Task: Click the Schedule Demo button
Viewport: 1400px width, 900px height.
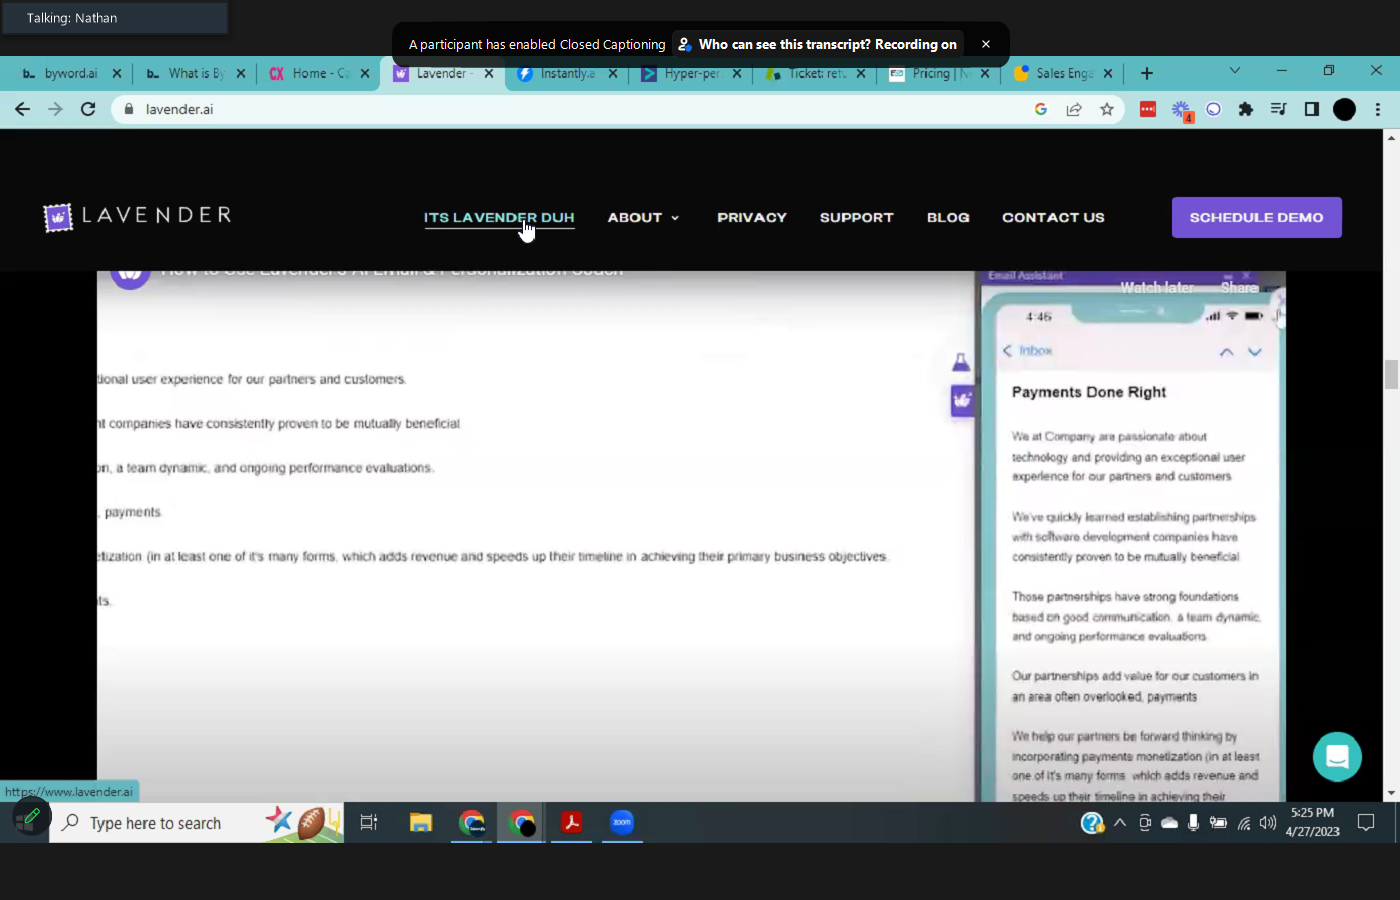Action: pos(1256,217)
